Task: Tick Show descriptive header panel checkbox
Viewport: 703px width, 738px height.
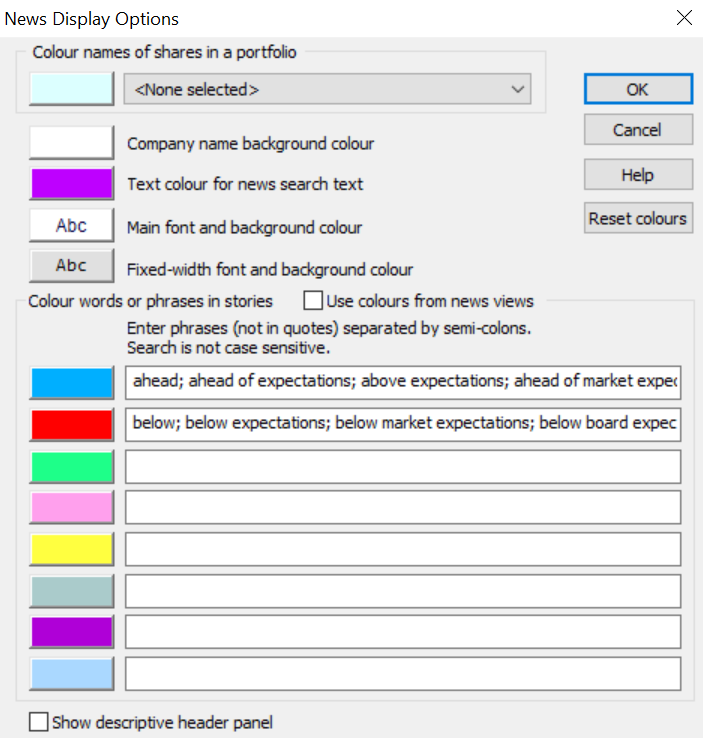Action: tap(38, 722)
